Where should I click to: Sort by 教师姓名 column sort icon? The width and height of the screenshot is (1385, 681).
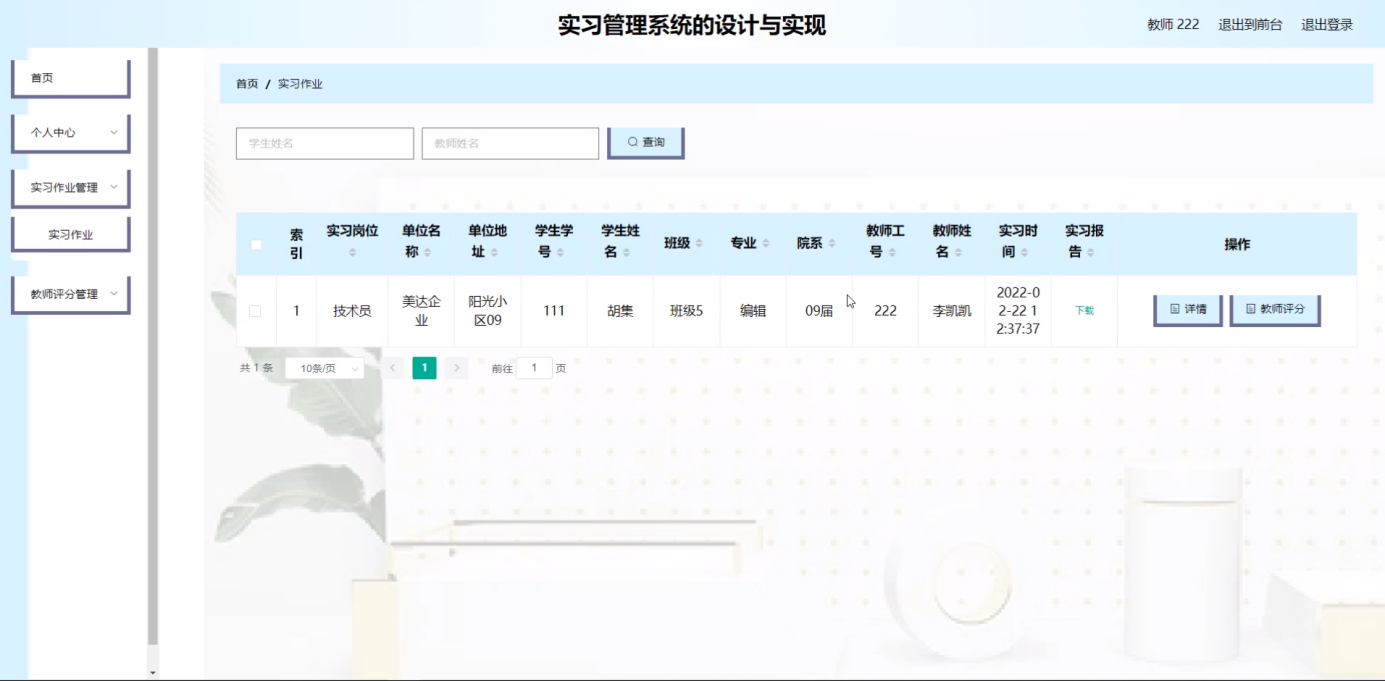(x=958, y=253)
